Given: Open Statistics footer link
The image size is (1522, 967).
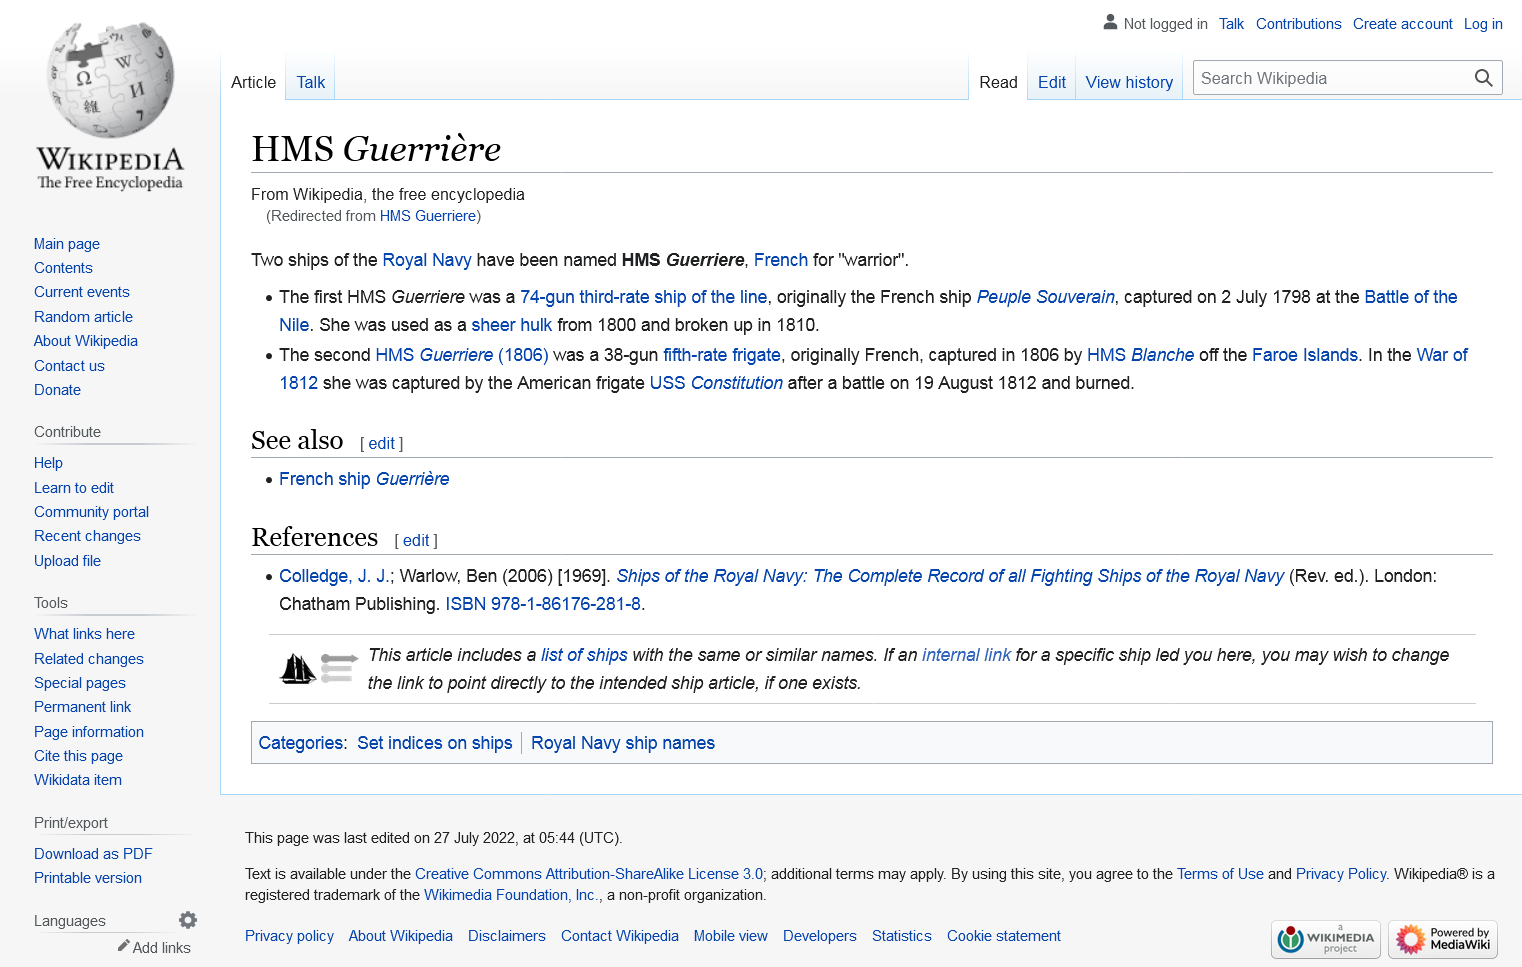Looking at the screenshot, I should (901, 936).
